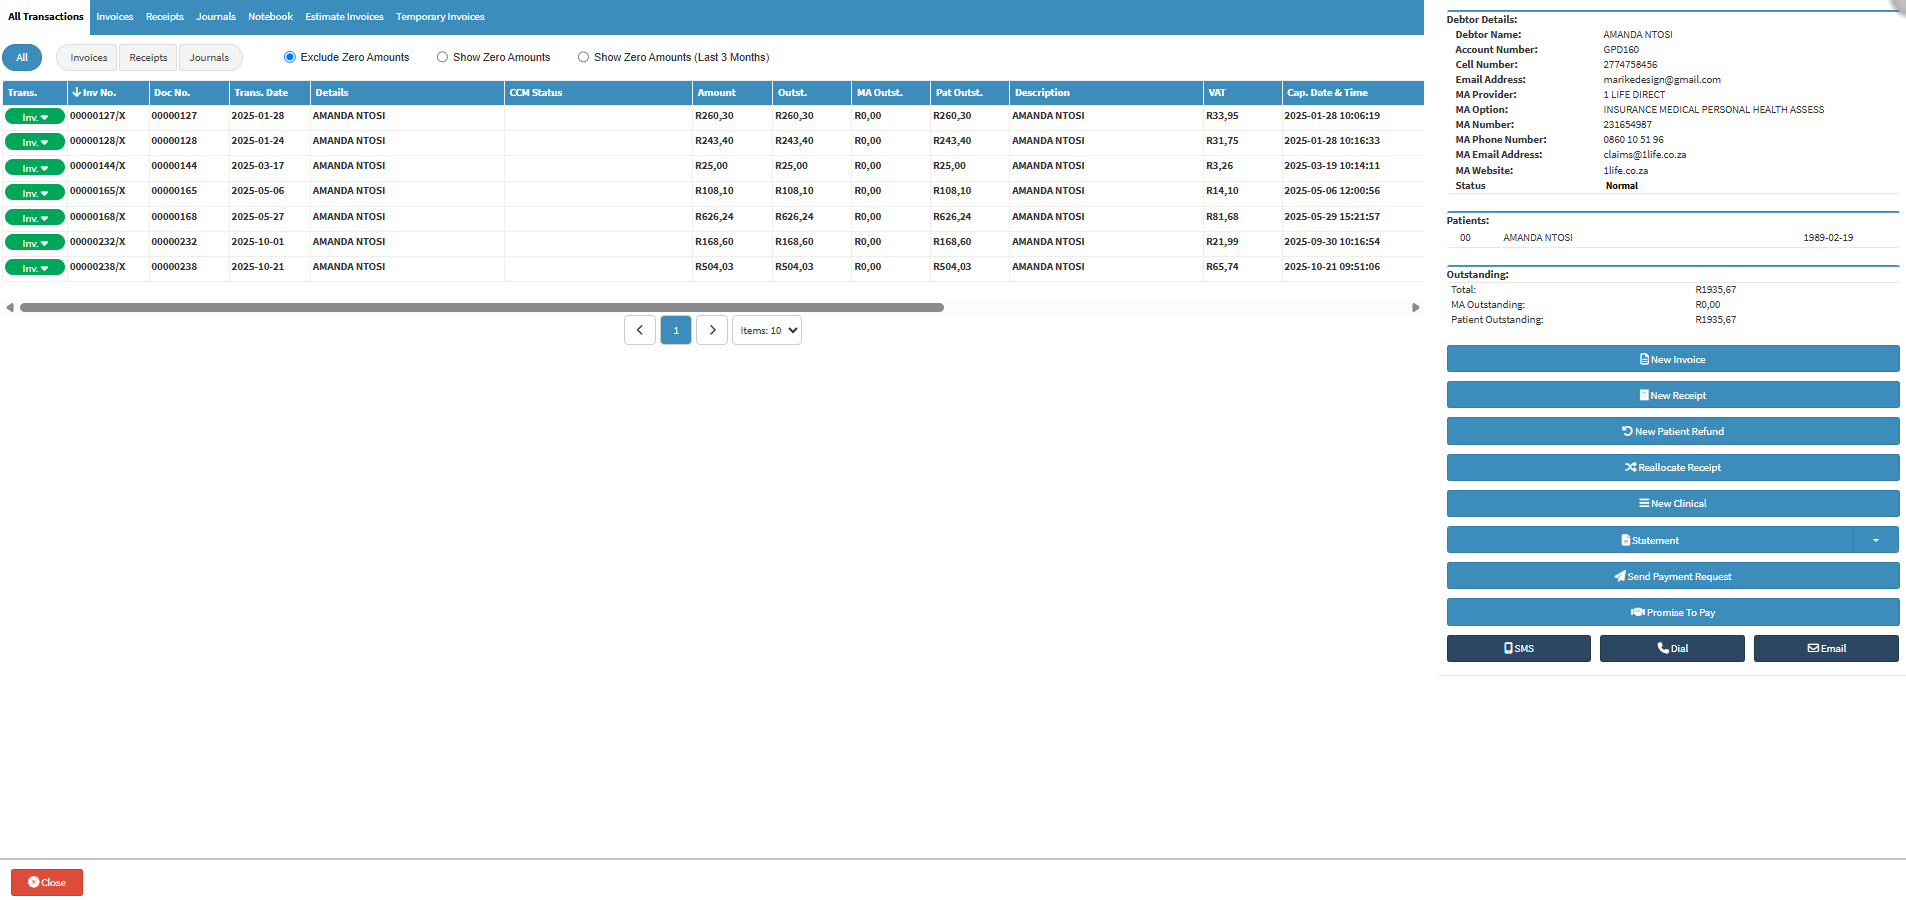Expand the Statement dropdown arrow
Viewport: 1906px width, 900px height.
pos(1875,541)
